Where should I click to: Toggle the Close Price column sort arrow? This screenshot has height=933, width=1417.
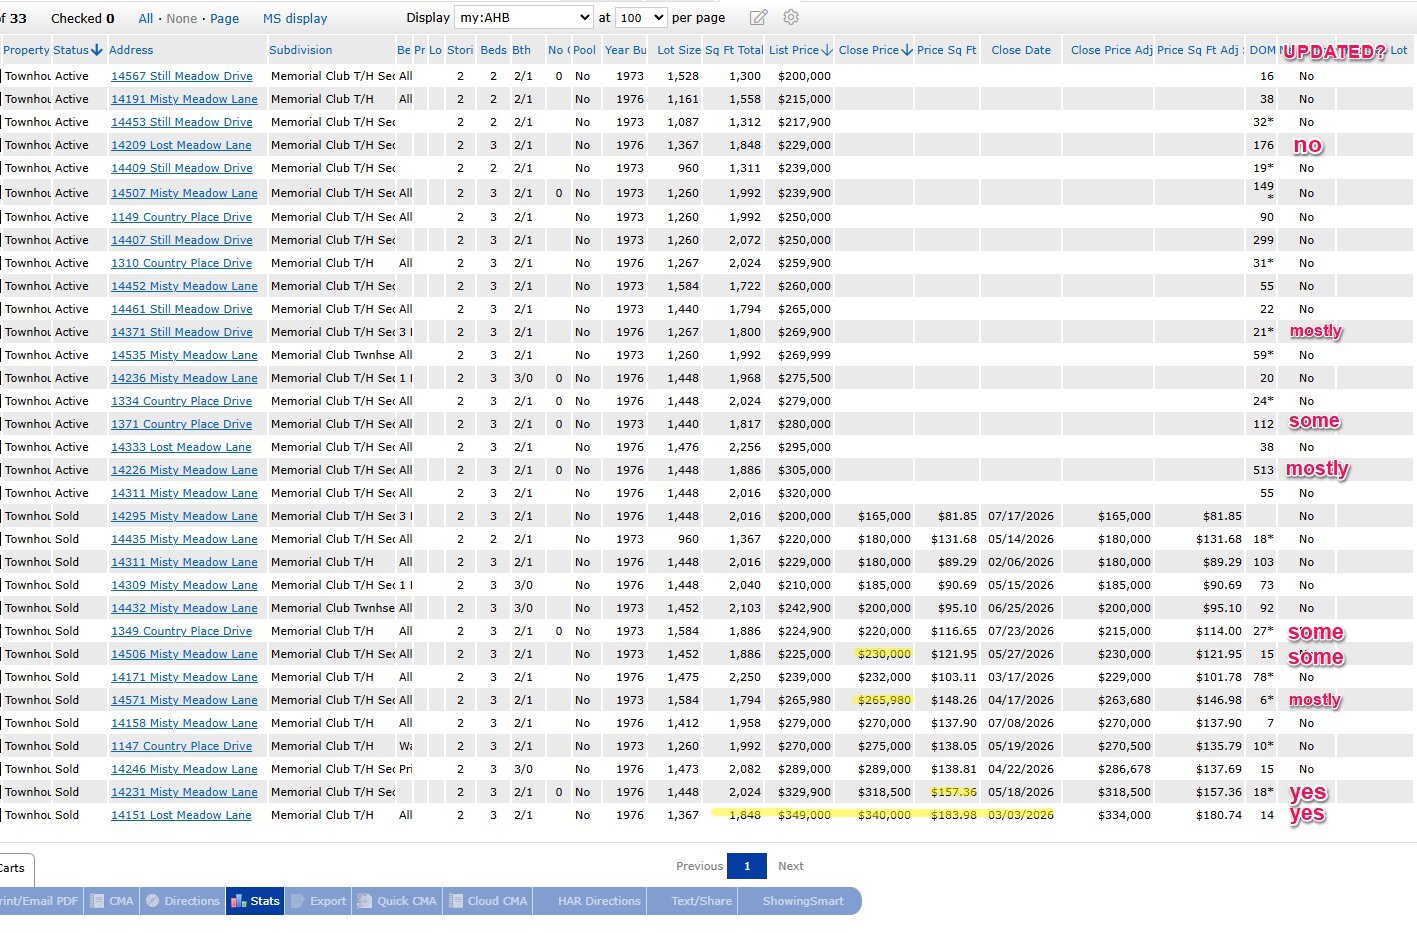click(x=907, y=50)
